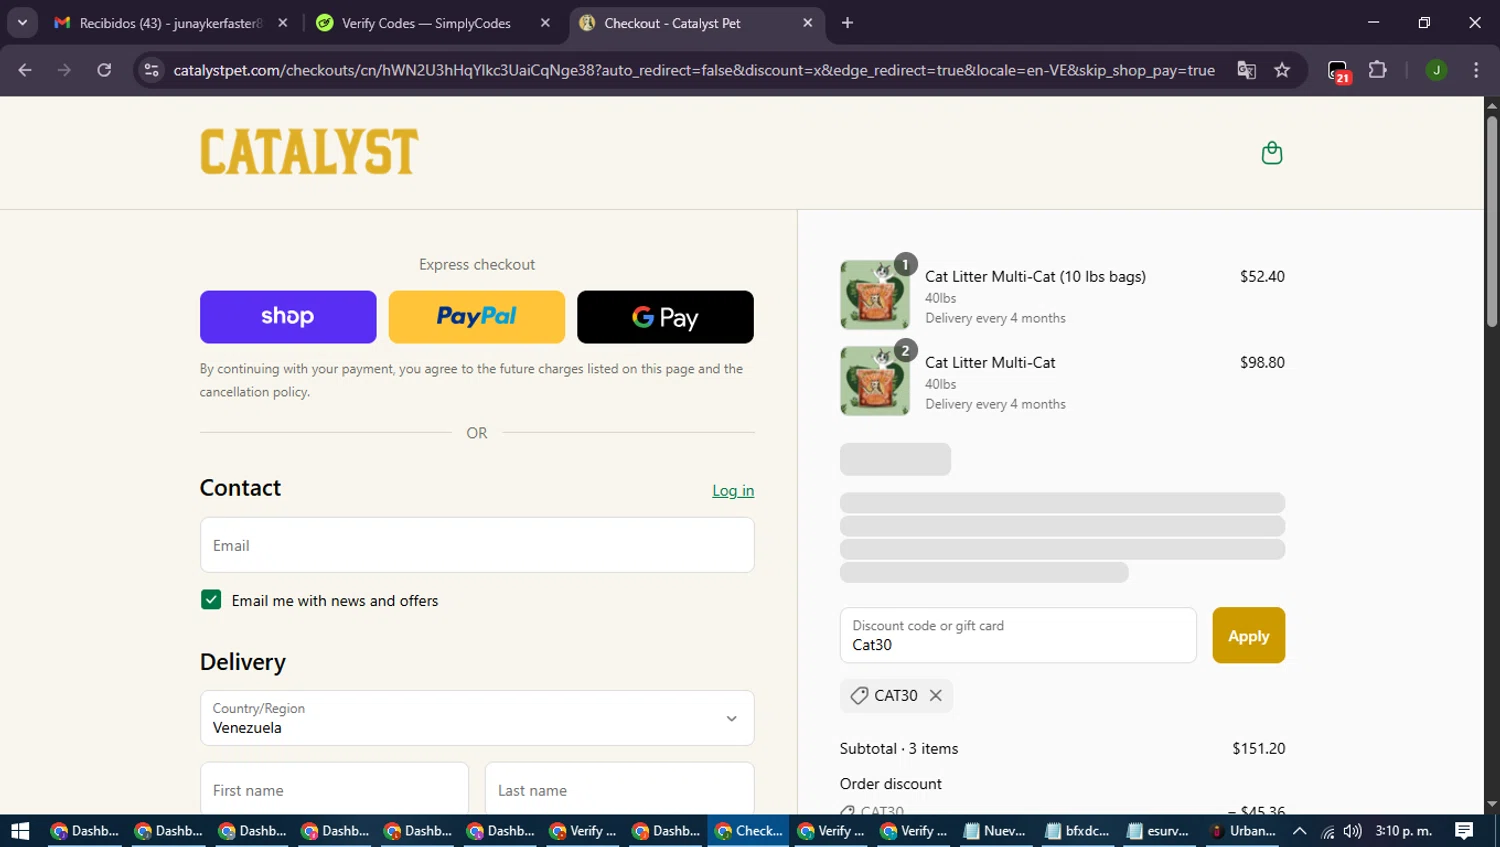1500x847 pixels.
Task: Go forward in browser history
Action: pyautogui.click(x=64, y=70)
